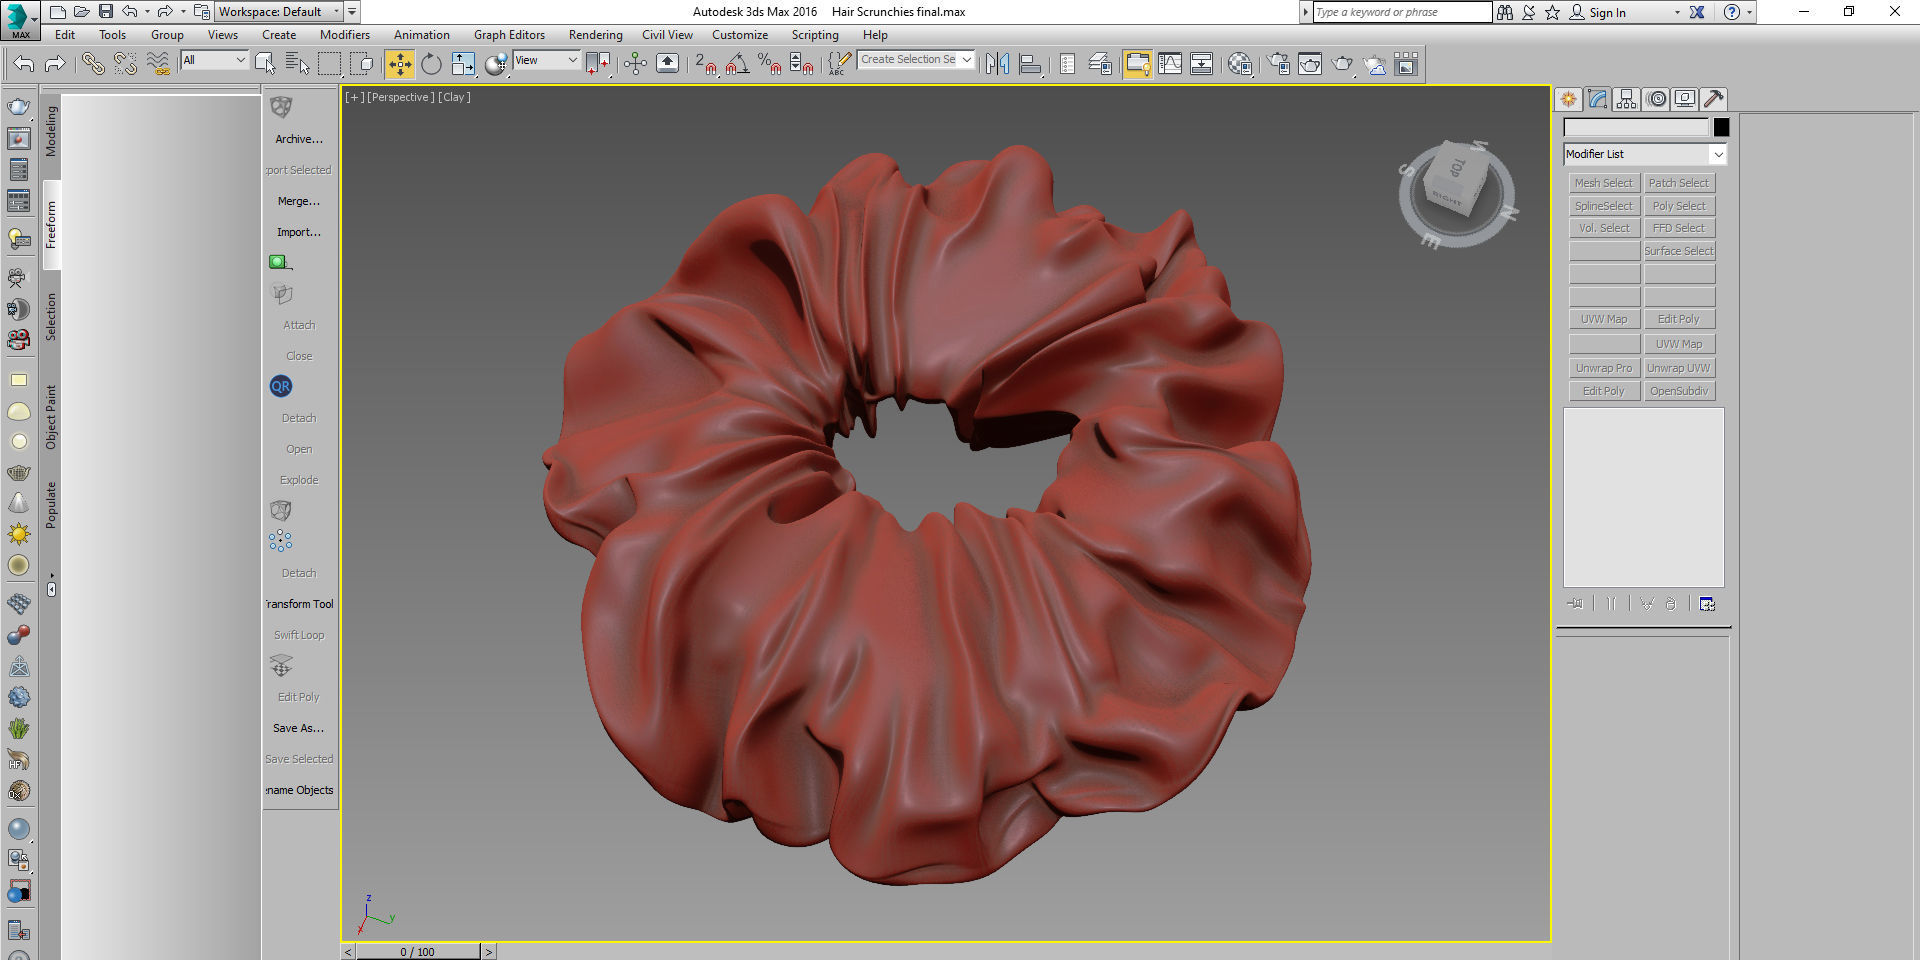1920x960 pixels.
Task: Activate Unlink Selection tool
Action: click(x=125, y=64)
